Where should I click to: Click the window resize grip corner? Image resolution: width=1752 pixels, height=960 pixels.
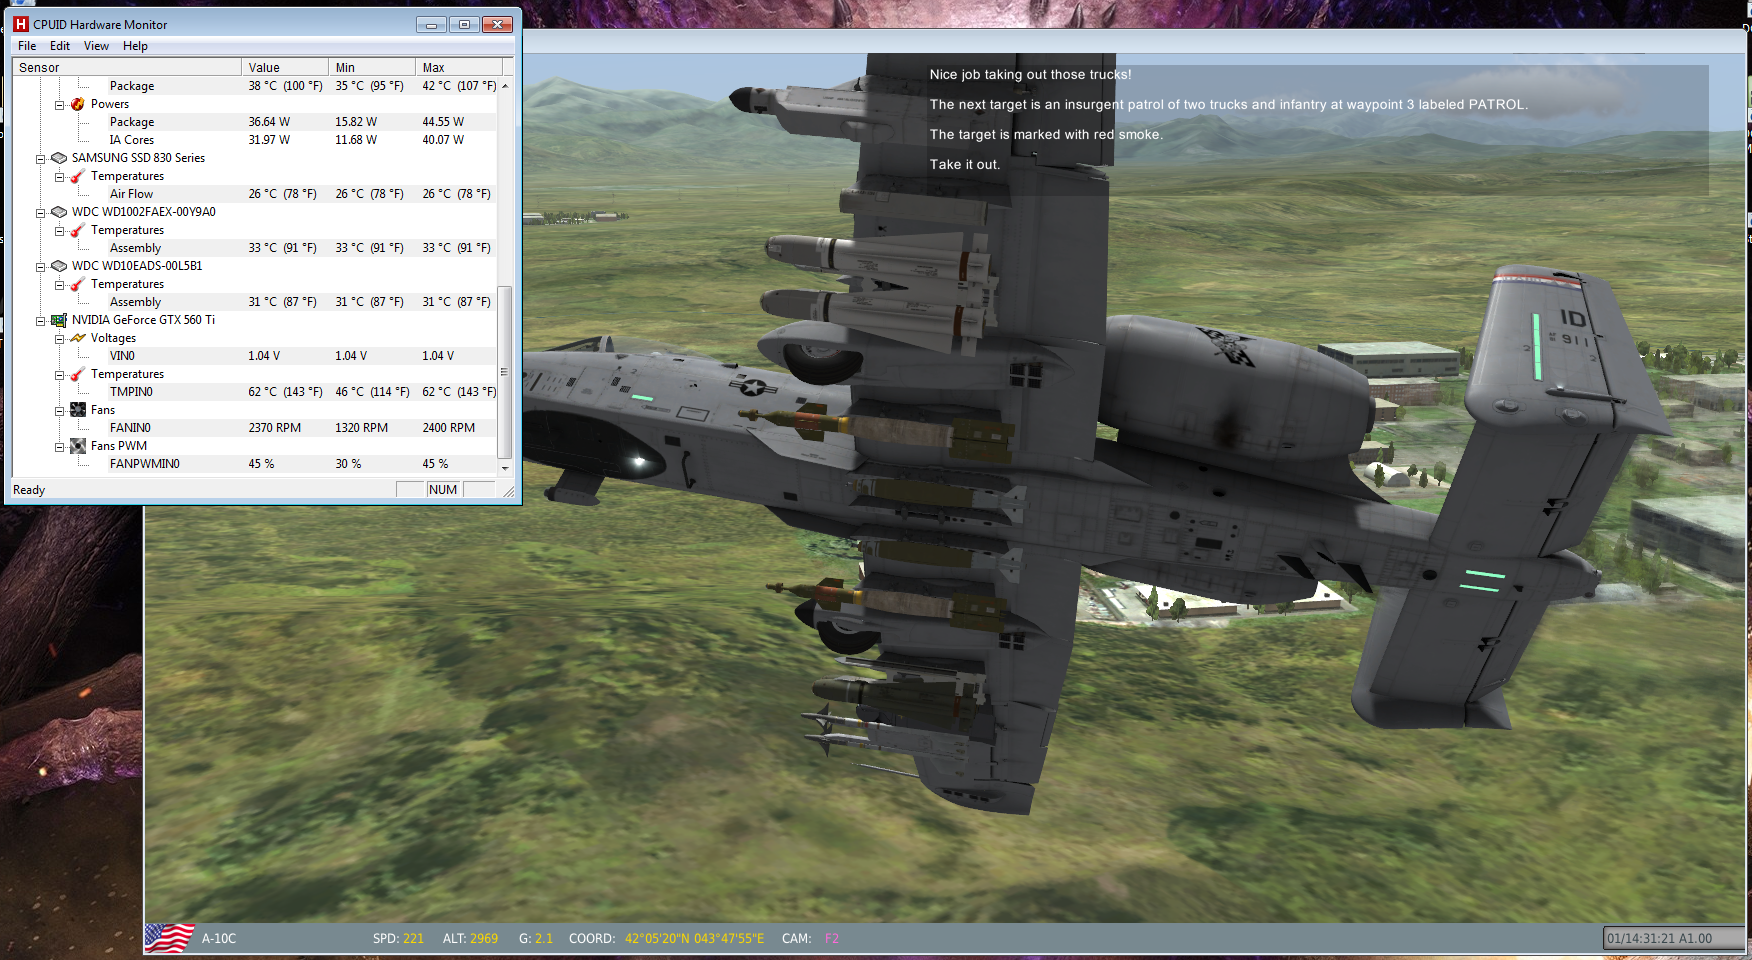point(508,490)
